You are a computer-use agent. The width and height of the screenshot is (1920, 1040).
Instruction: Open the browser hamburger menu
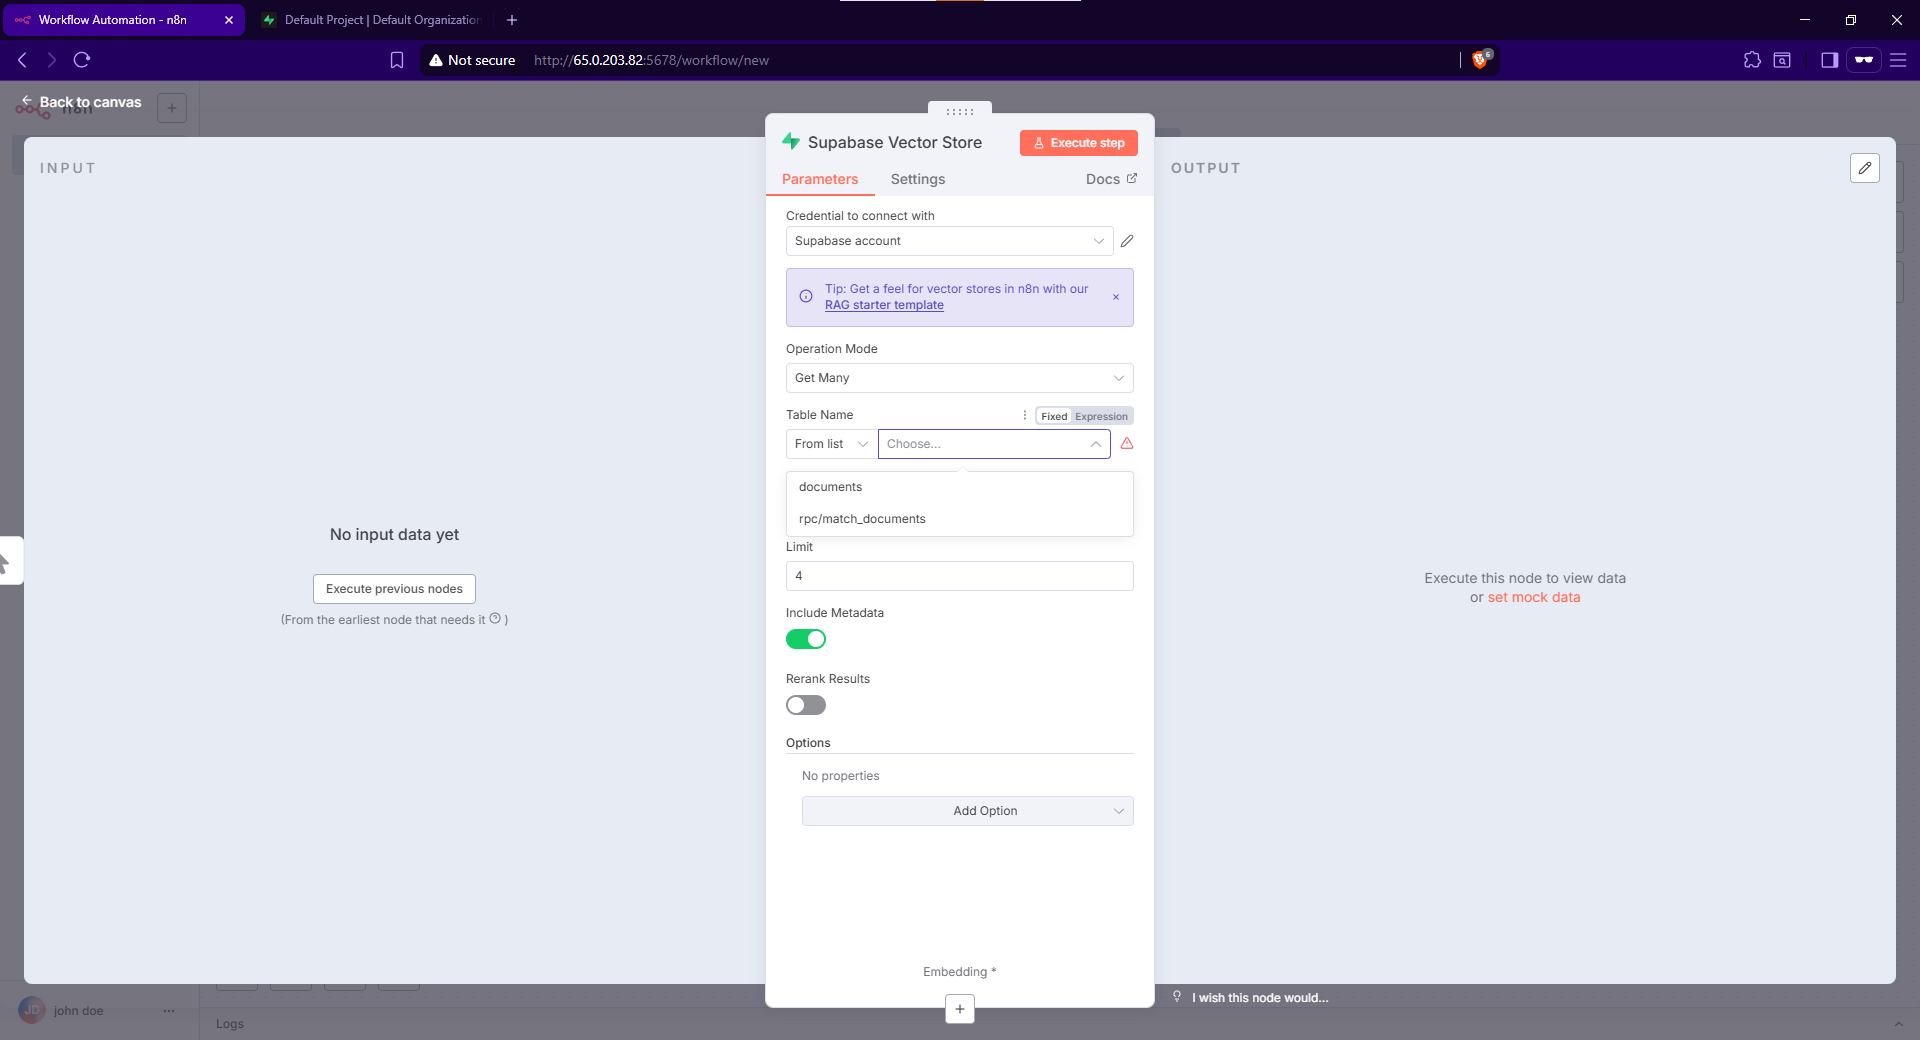point(1898,60)
